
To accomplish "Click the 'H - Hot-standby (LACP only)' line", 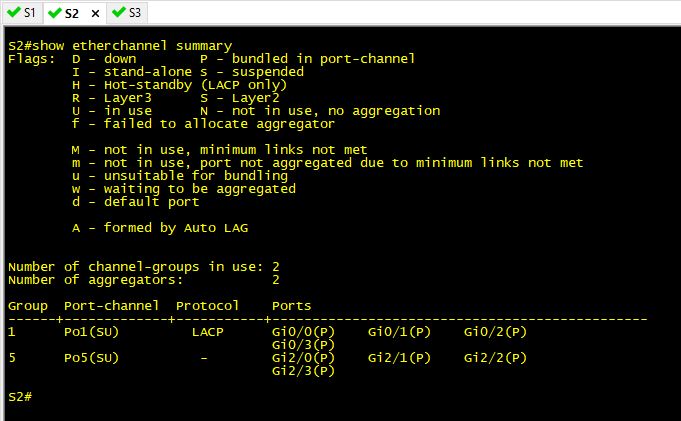I will click(x=179, y=85).
